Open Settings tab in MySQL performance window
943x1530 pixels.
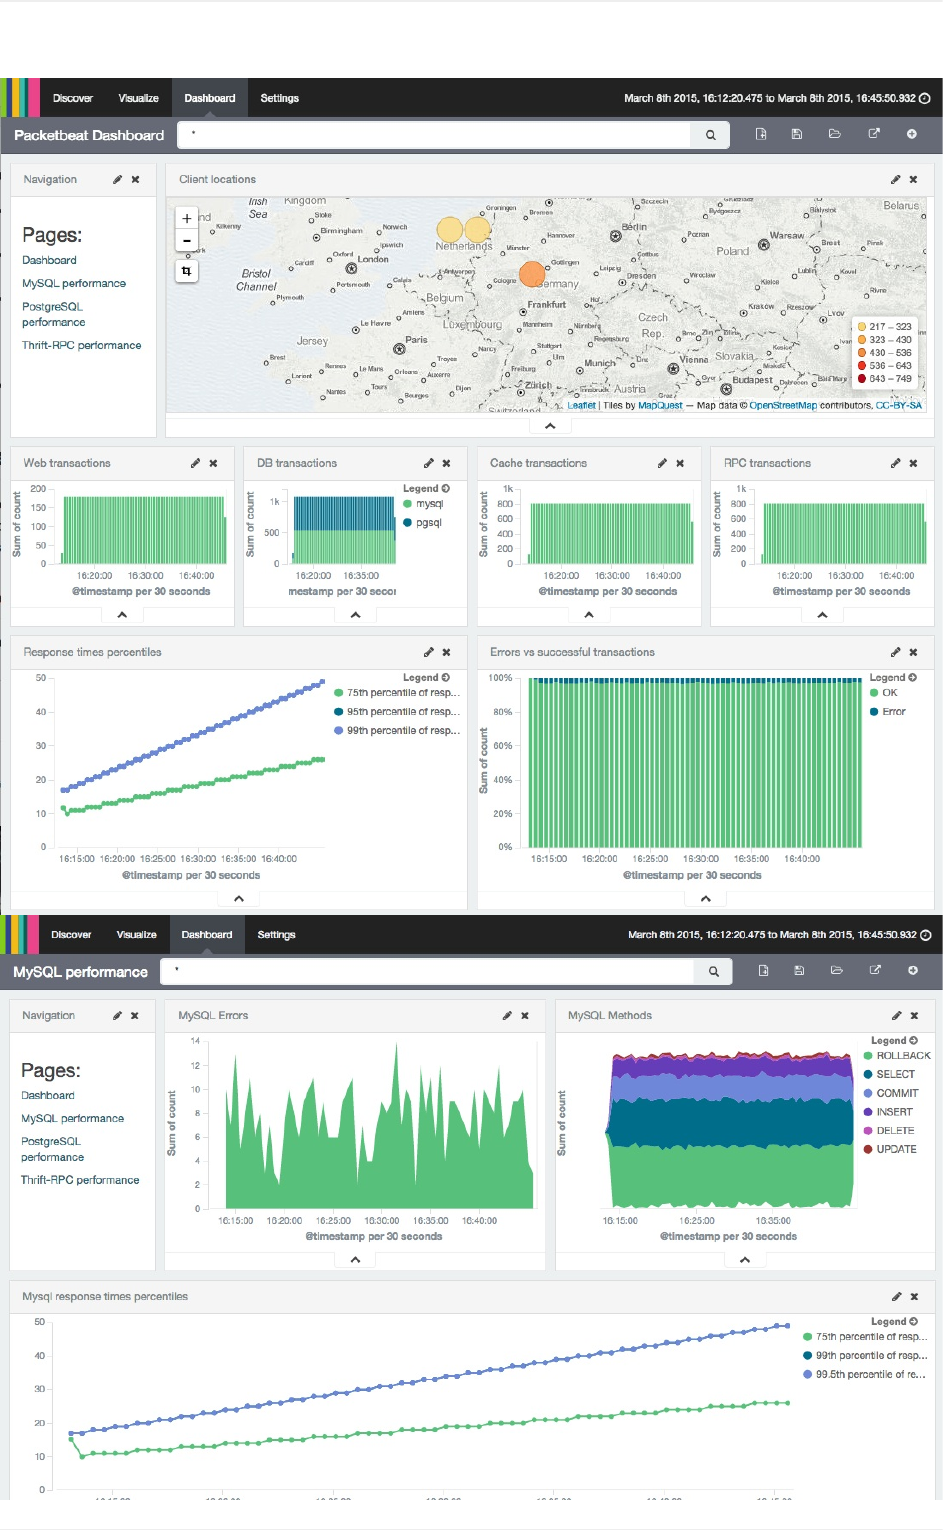tap(277, 935)
